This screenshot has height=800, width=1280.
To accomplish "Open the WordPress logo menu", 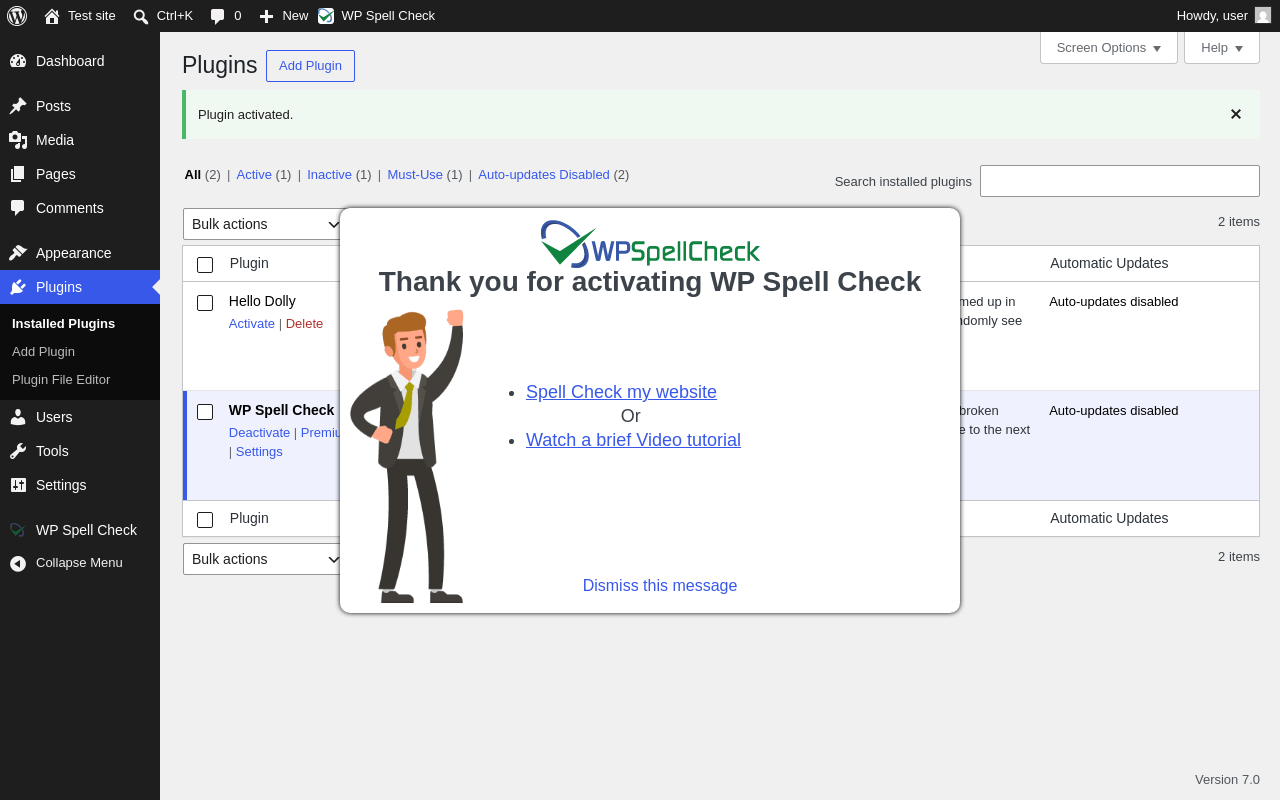I will coord(17,16).
